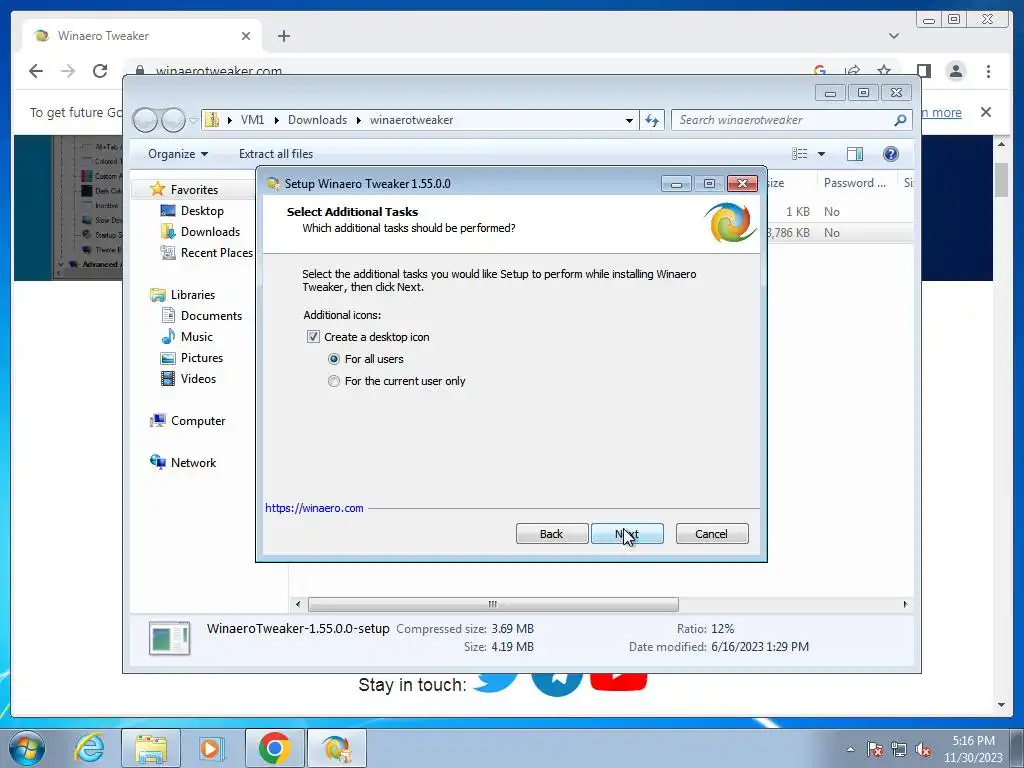This screenshot has width=1024, height=768.
Task: Click the muted volume tray icon
Action: (x=923, y=750)
